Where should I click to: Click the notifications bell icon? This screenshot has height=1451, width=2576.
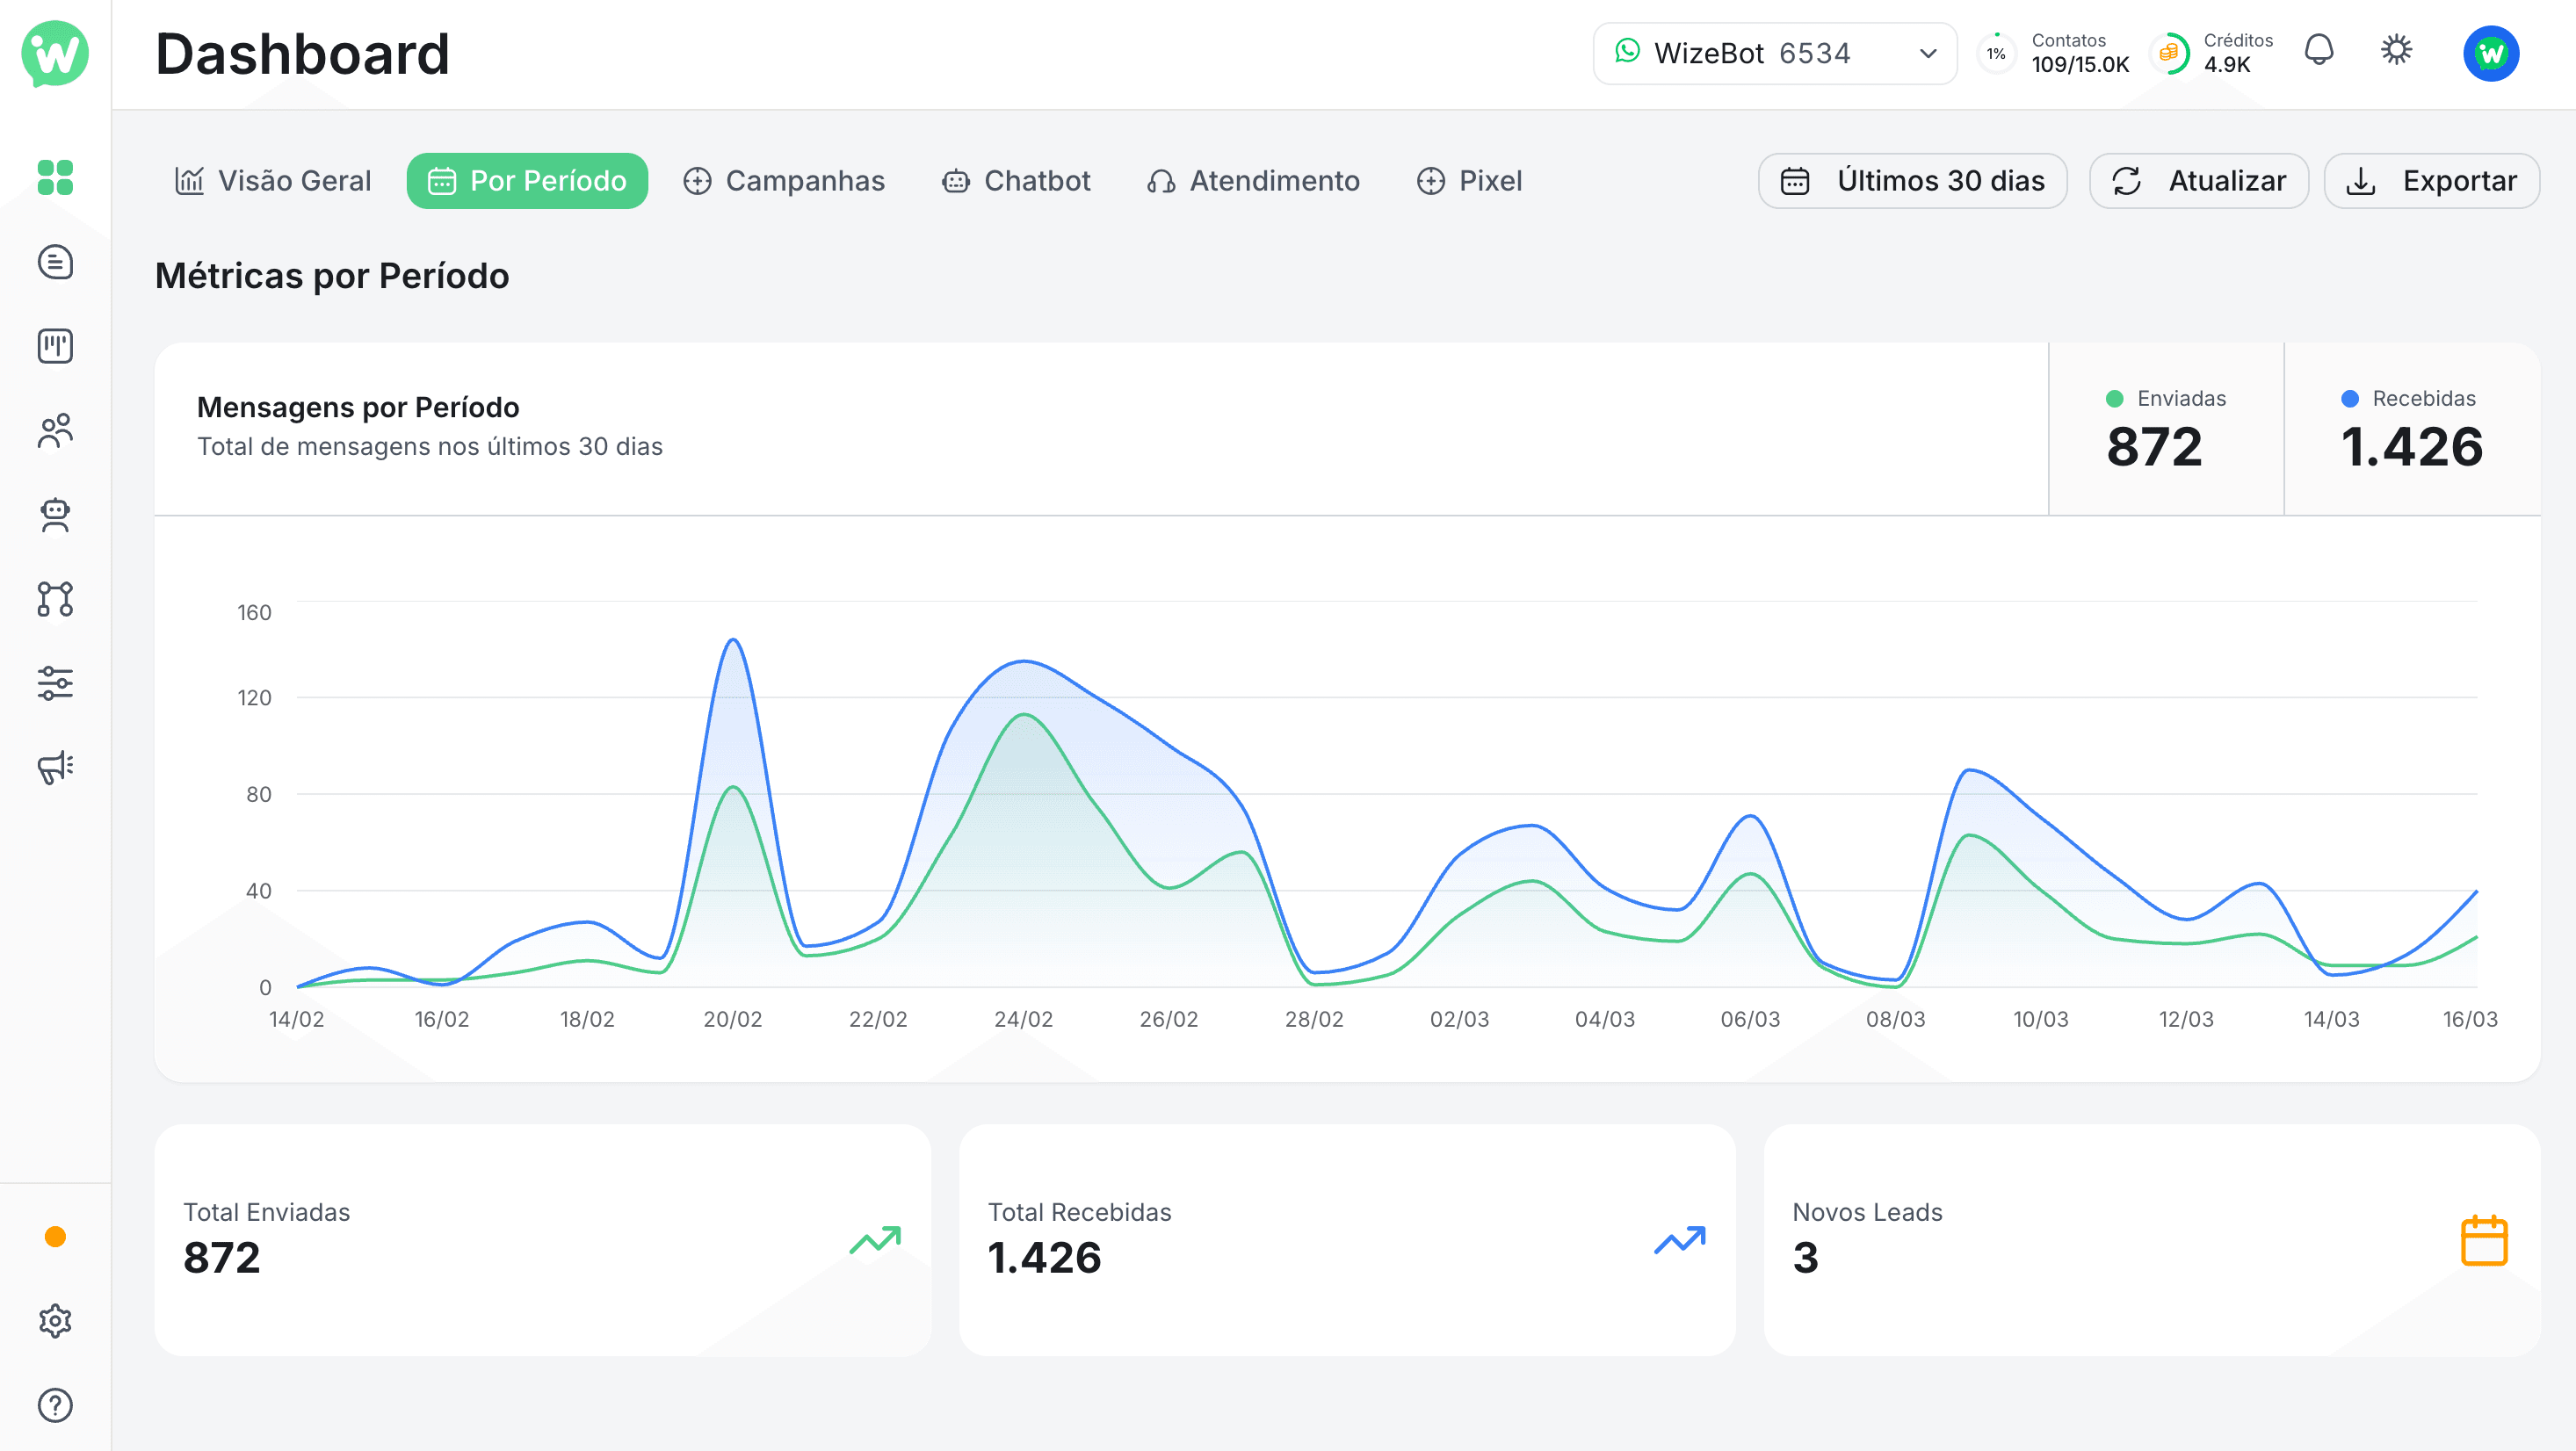pos(2320,52)
